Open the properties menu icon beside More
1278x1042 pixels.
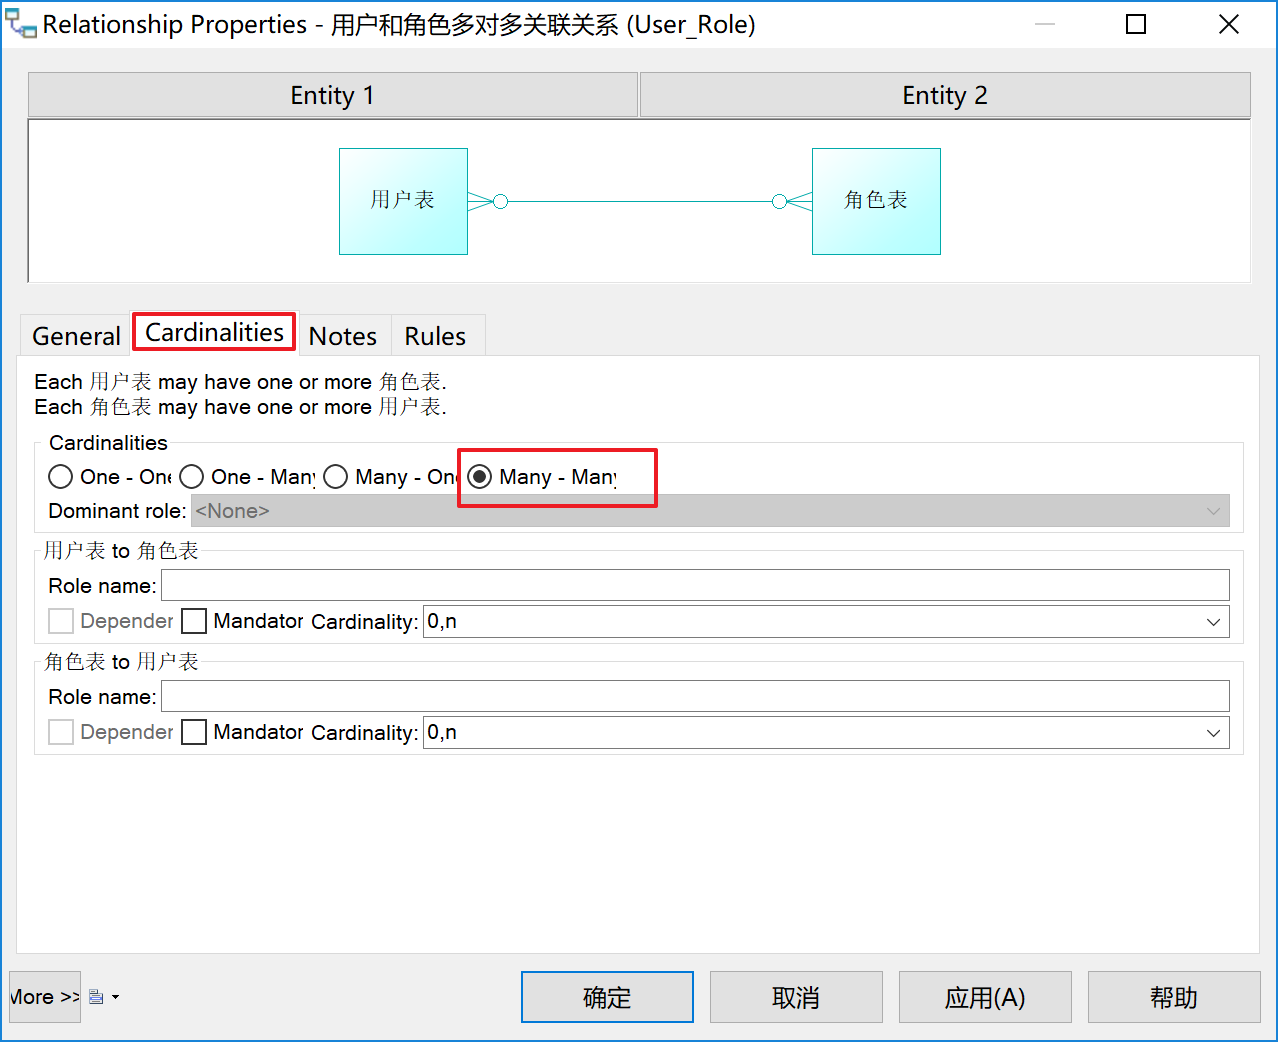coord(103,997)
